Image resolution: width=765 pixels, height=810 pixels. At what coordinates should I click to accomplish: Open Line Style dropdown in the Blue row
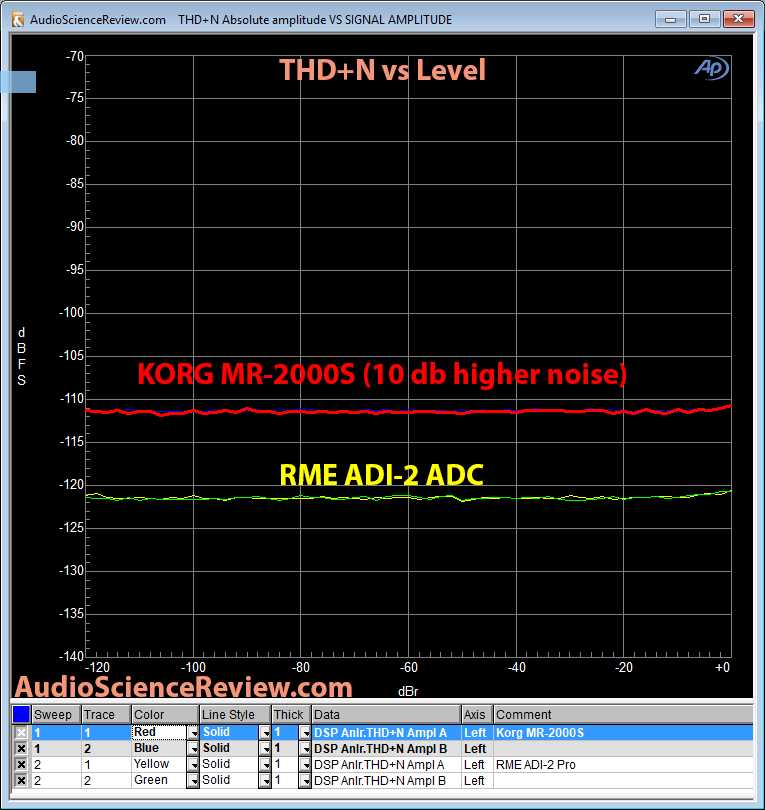(265, 749)
